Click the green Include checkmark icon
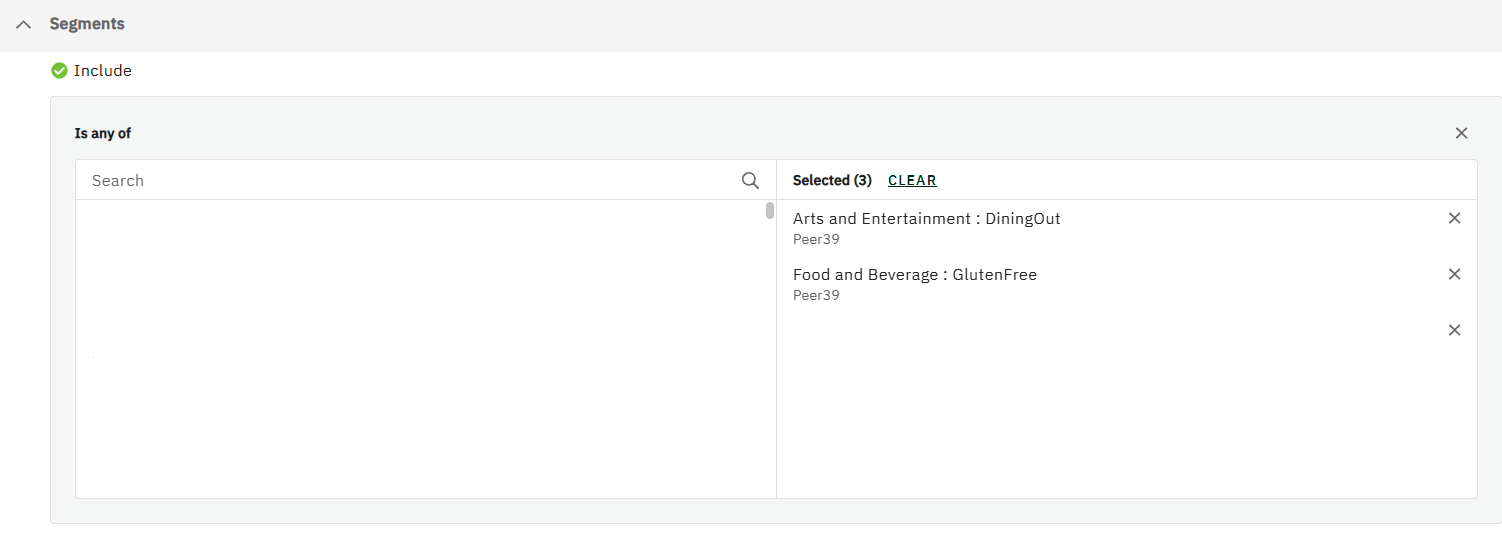 (59, 71)
